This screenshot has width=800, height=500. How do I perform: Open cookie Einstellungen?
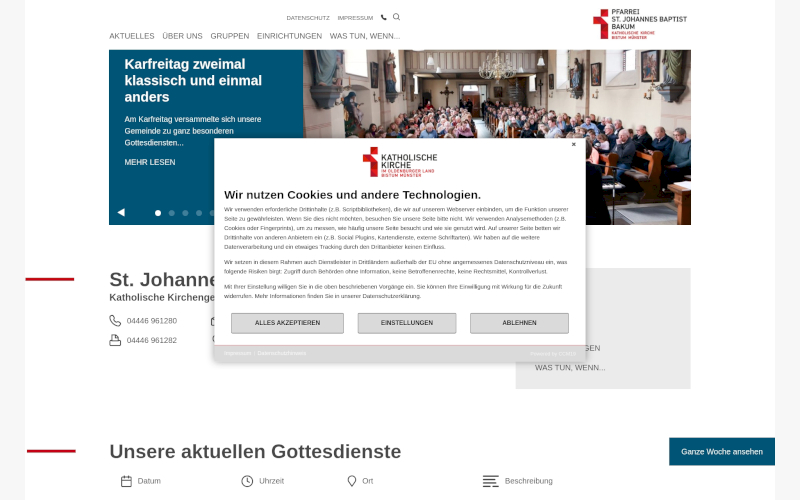pos(407,323)
